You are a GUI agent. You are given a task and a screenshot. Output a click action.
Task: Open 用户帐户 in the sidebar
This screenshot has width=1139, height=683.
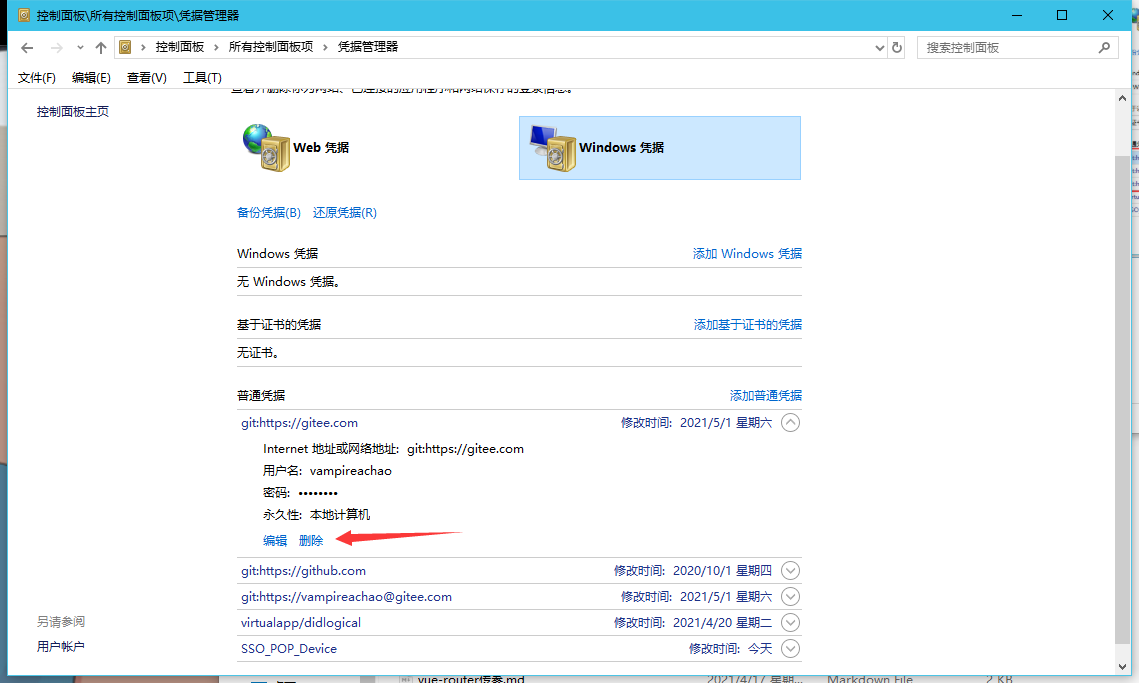[x=63, y=646]
